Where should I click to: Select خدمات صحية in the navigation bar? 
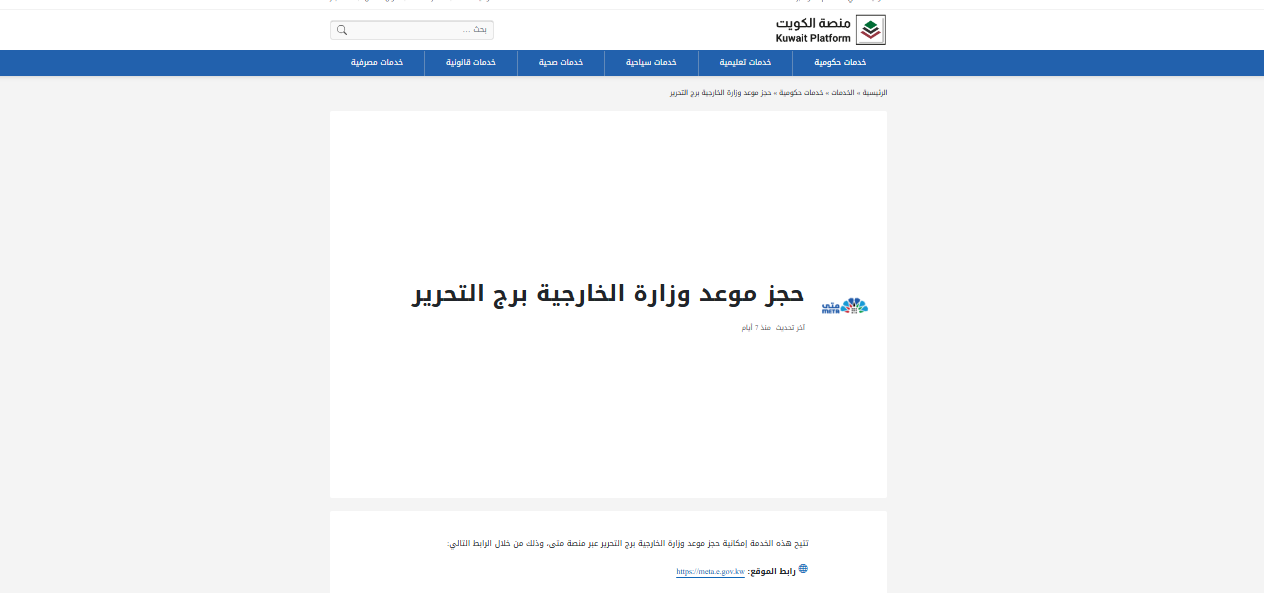[561, 63]
